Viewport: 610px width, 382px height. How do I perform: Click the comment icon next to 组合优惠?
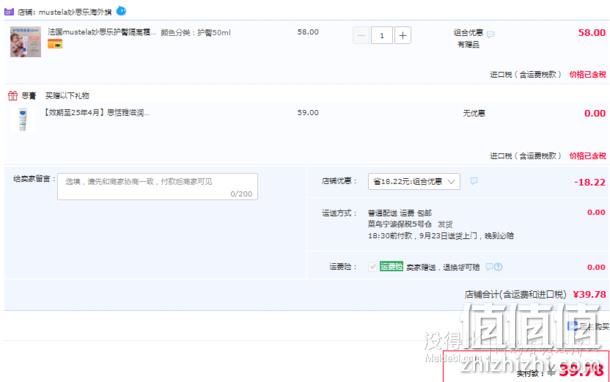click(491, 34)
